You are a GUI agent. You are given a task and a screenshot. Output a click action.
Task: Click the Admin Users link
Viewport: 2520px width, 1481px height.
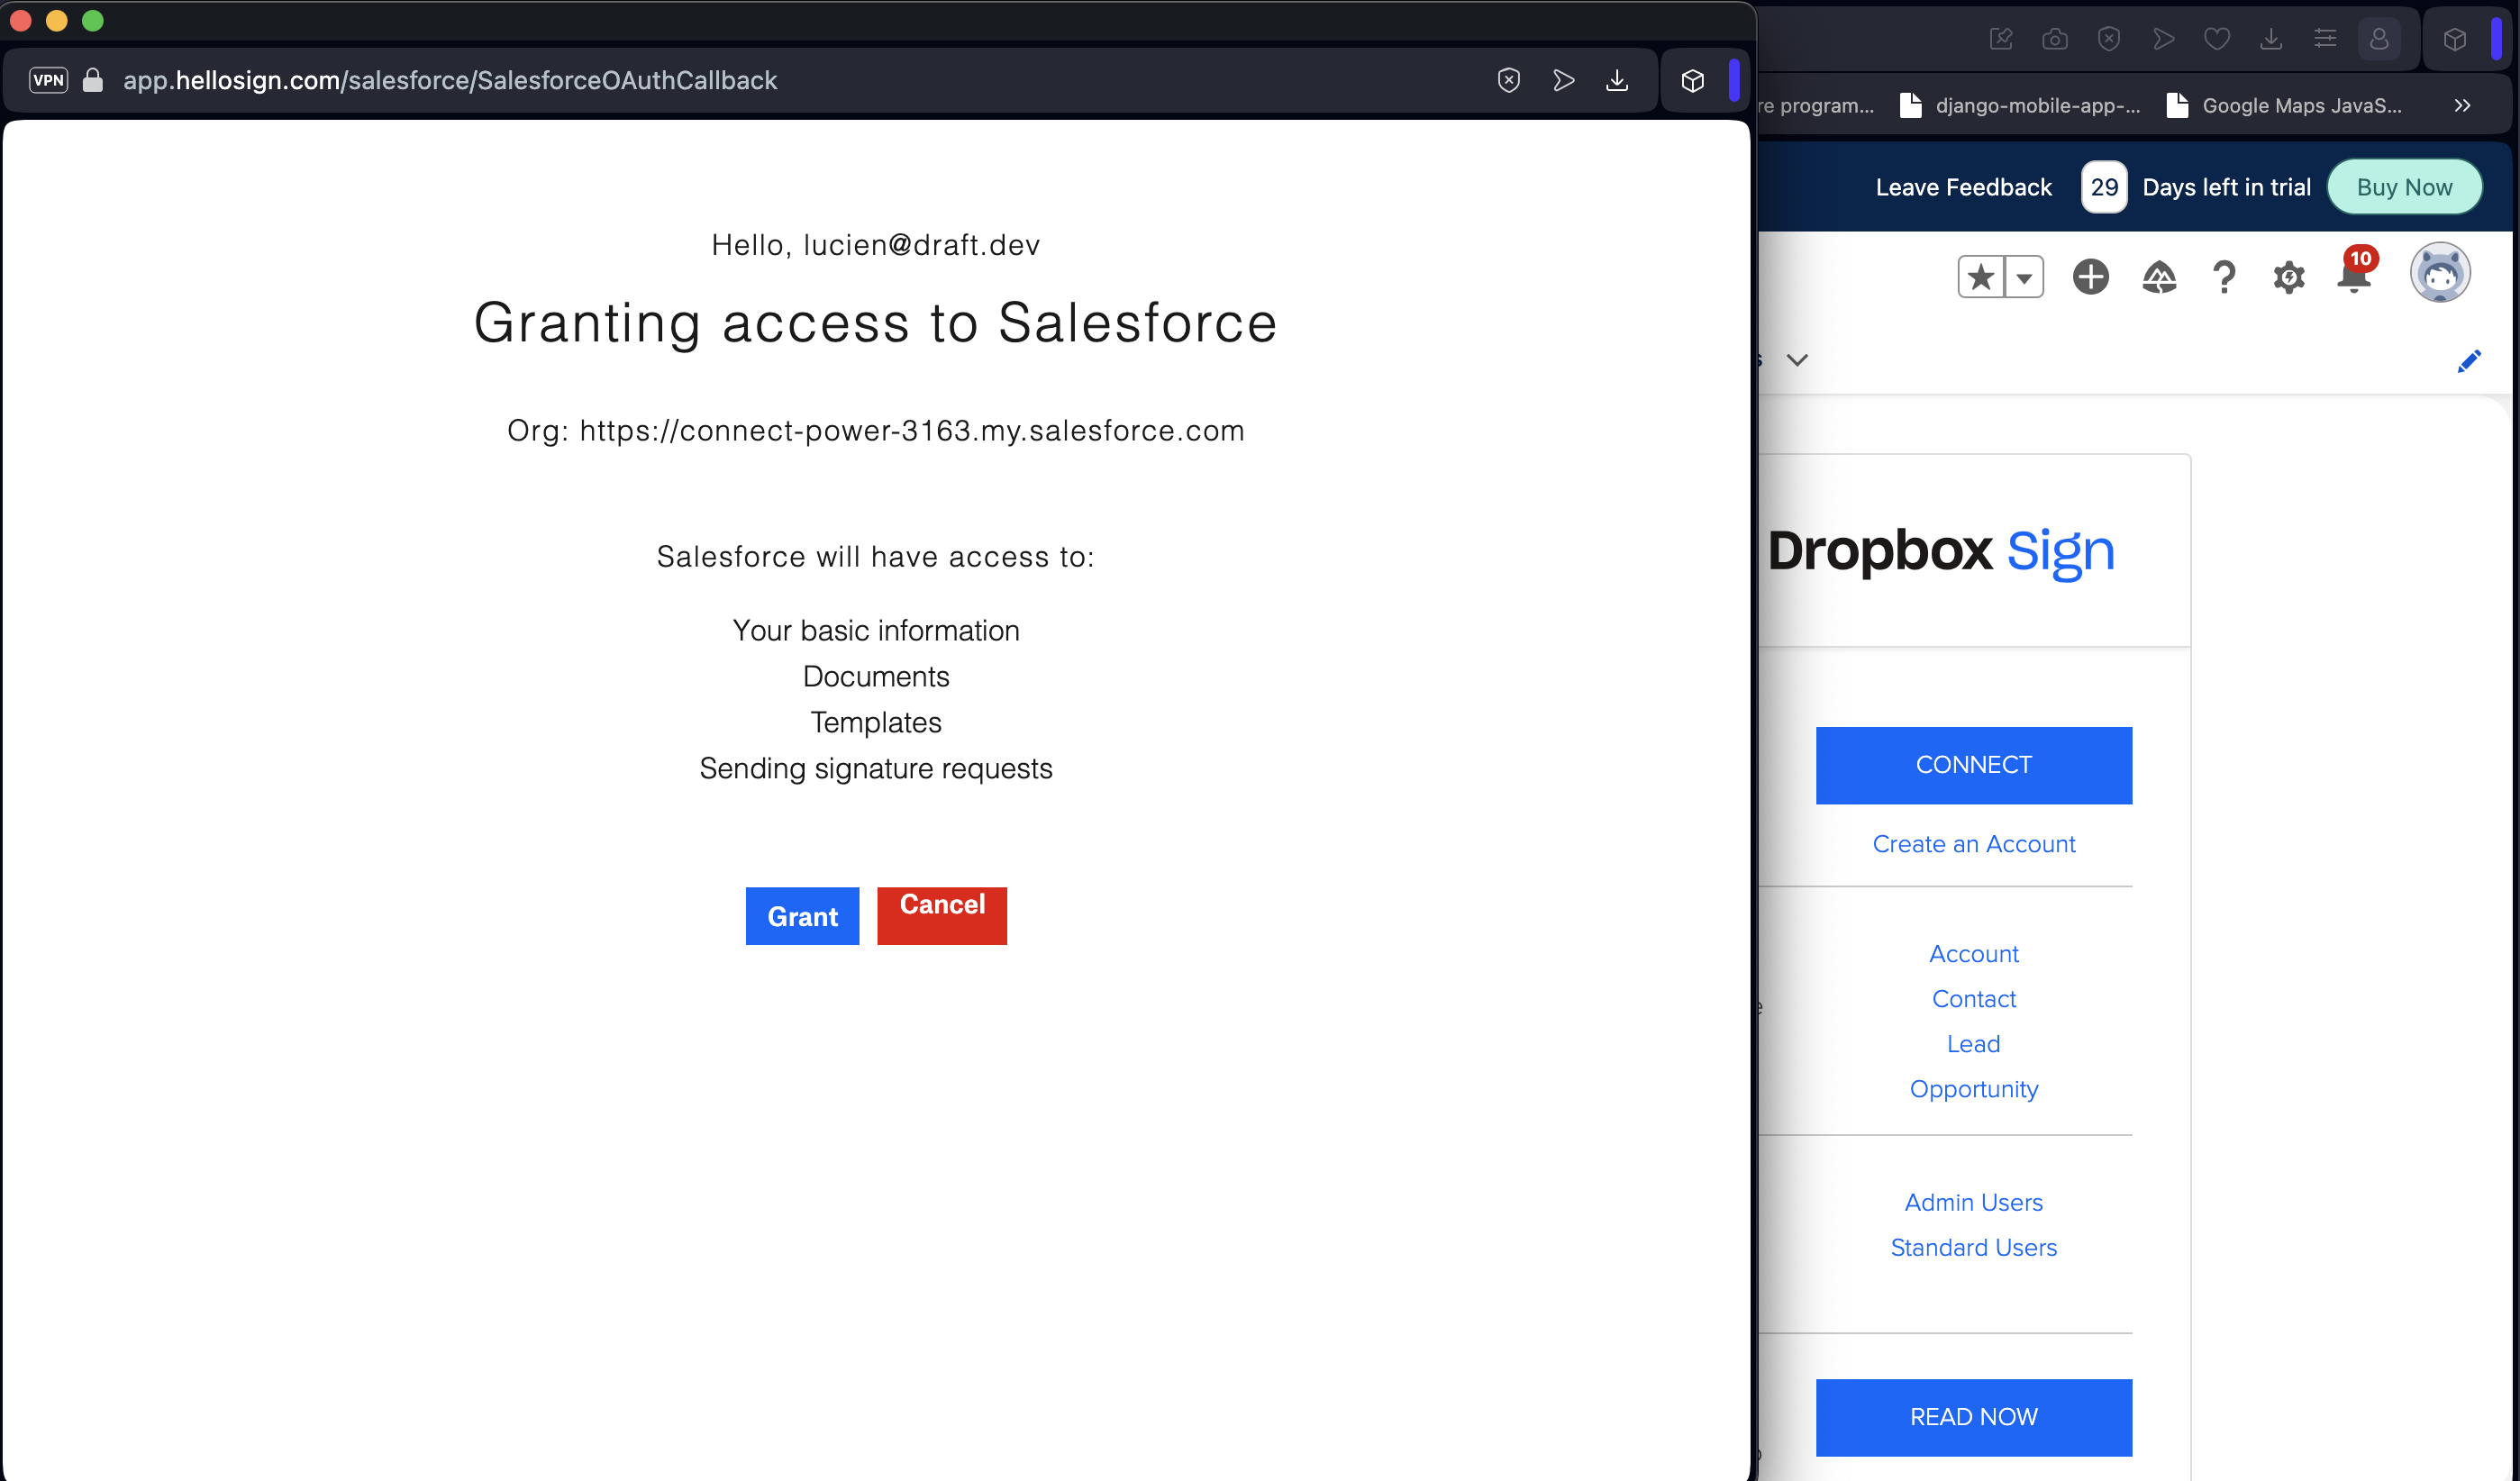(1973, 1203)
